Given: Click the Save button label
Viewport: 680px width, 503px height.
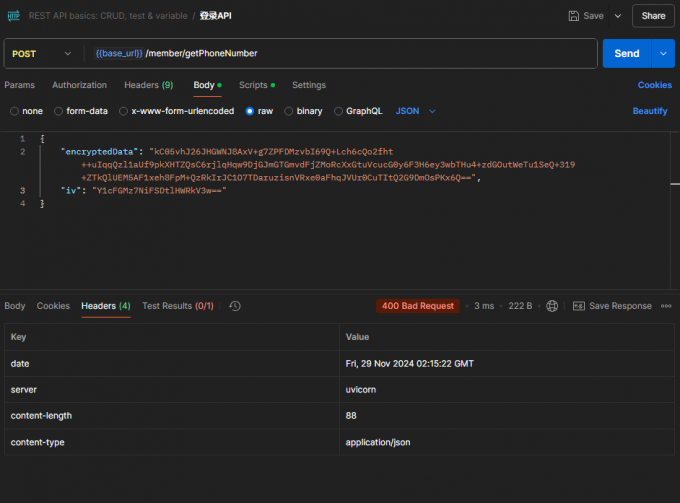Looking at the screenshot, I should pos(593,16).
